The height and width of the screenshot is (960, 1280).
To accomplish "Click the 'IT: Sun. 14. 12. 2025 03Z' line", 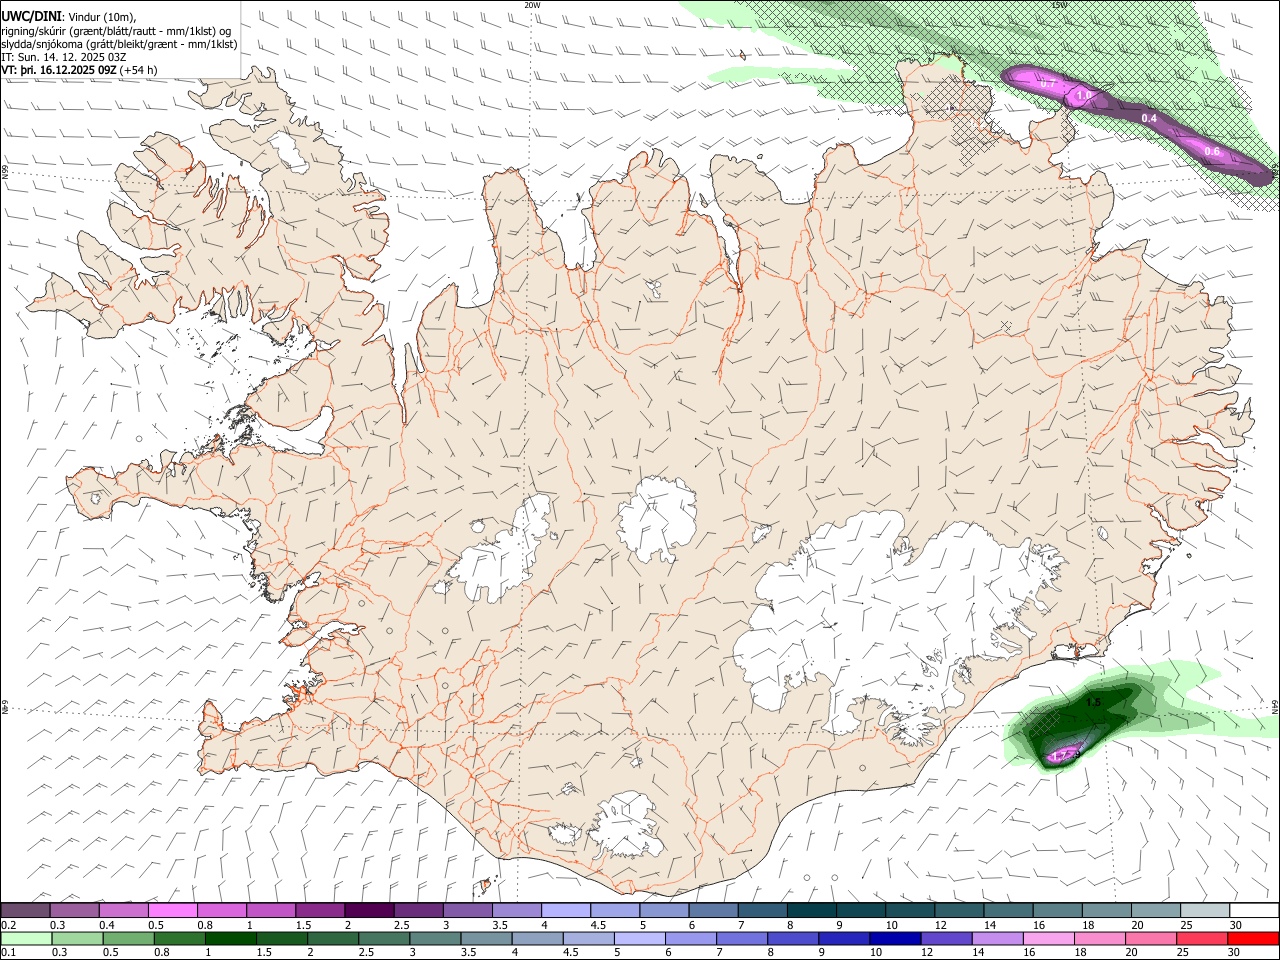I will tap(64, 57).
